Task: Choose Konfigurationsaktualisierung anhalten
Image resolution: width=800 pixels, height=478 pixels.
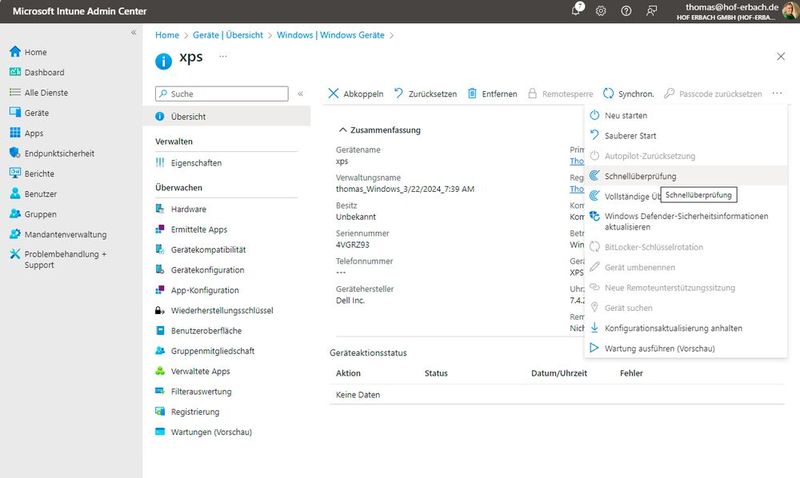Action: point(685,328)
